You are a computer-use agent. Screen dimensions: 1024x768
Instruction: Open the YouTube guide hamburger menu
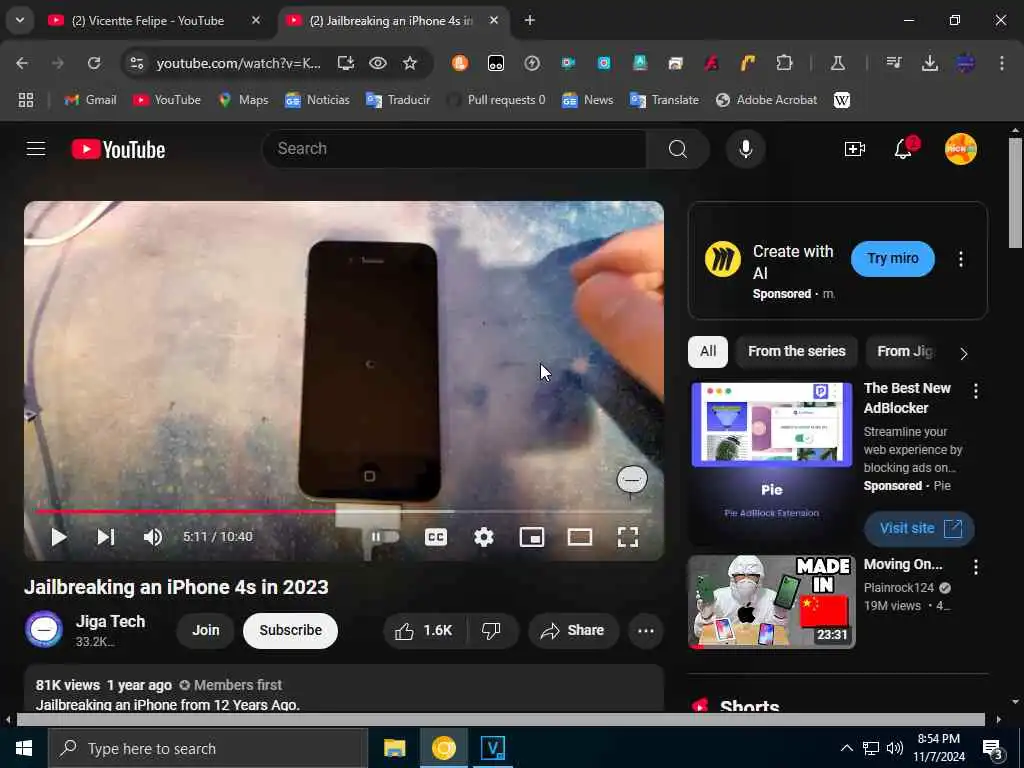point(36,149)
